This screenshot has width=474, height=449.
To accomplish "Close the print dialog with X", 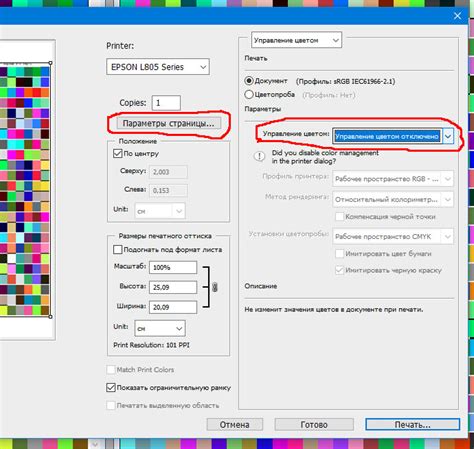I will [457, 16].
